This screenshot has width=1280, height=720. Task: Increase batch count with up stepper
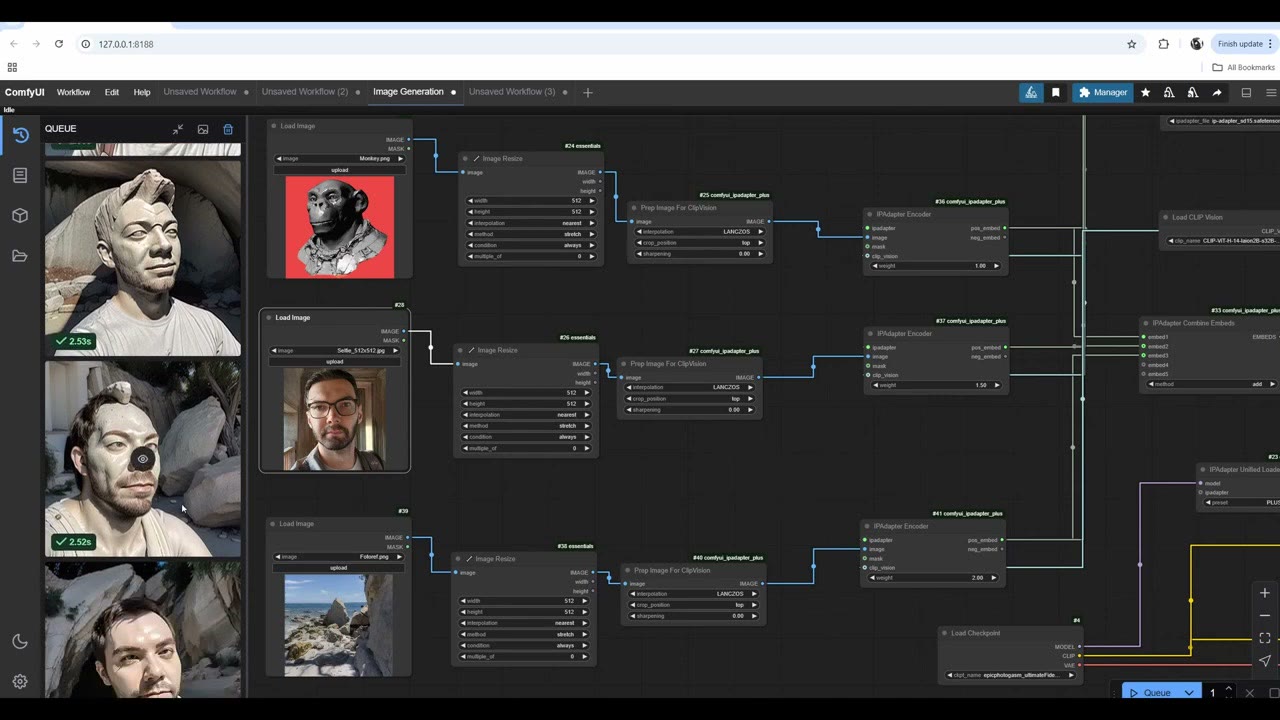tap(1229, 688)
